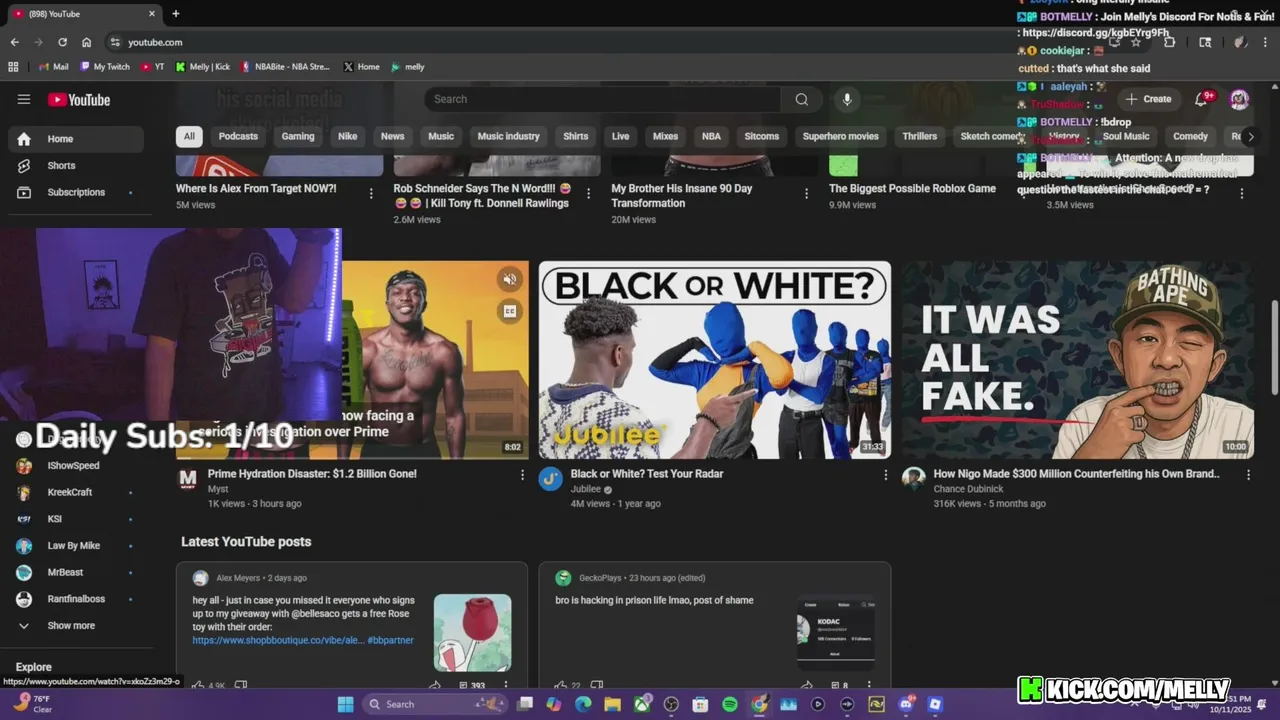Open Melly | Kick bookmark
Screen dimensions: 1280x720
coord(203,67)
